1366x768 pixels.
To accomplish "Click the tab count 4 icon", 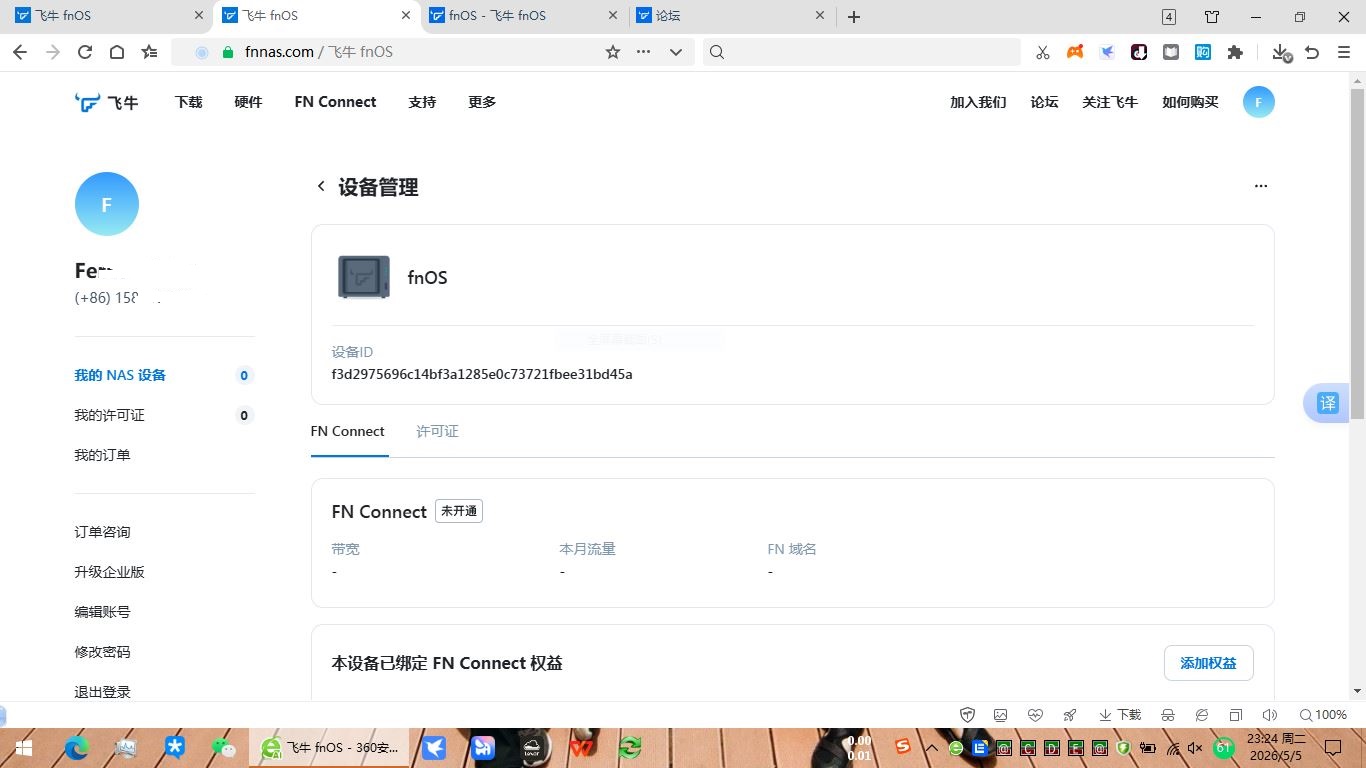I will click(x=1169, y=17).
